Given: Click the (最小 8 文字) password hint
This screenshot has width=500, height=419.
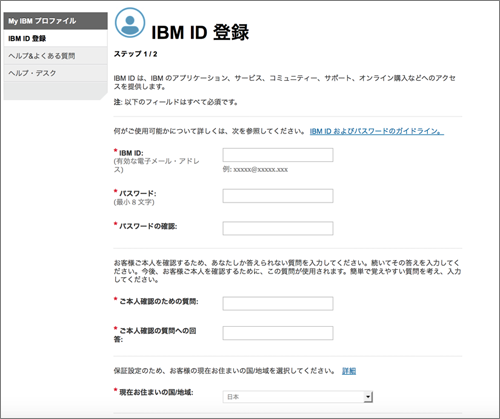Looking at the screenshot, I should 134,202.
